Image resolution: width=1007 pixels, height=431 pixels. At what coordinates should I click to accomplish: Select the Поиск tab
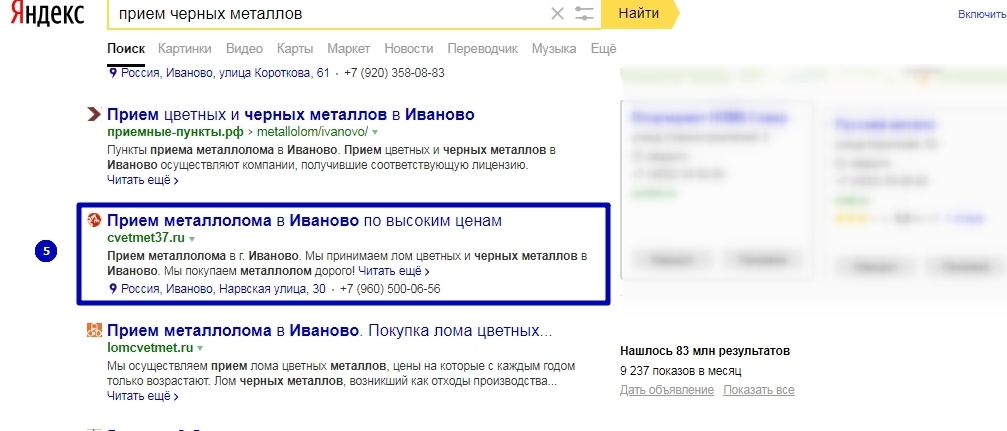(126, 49)
